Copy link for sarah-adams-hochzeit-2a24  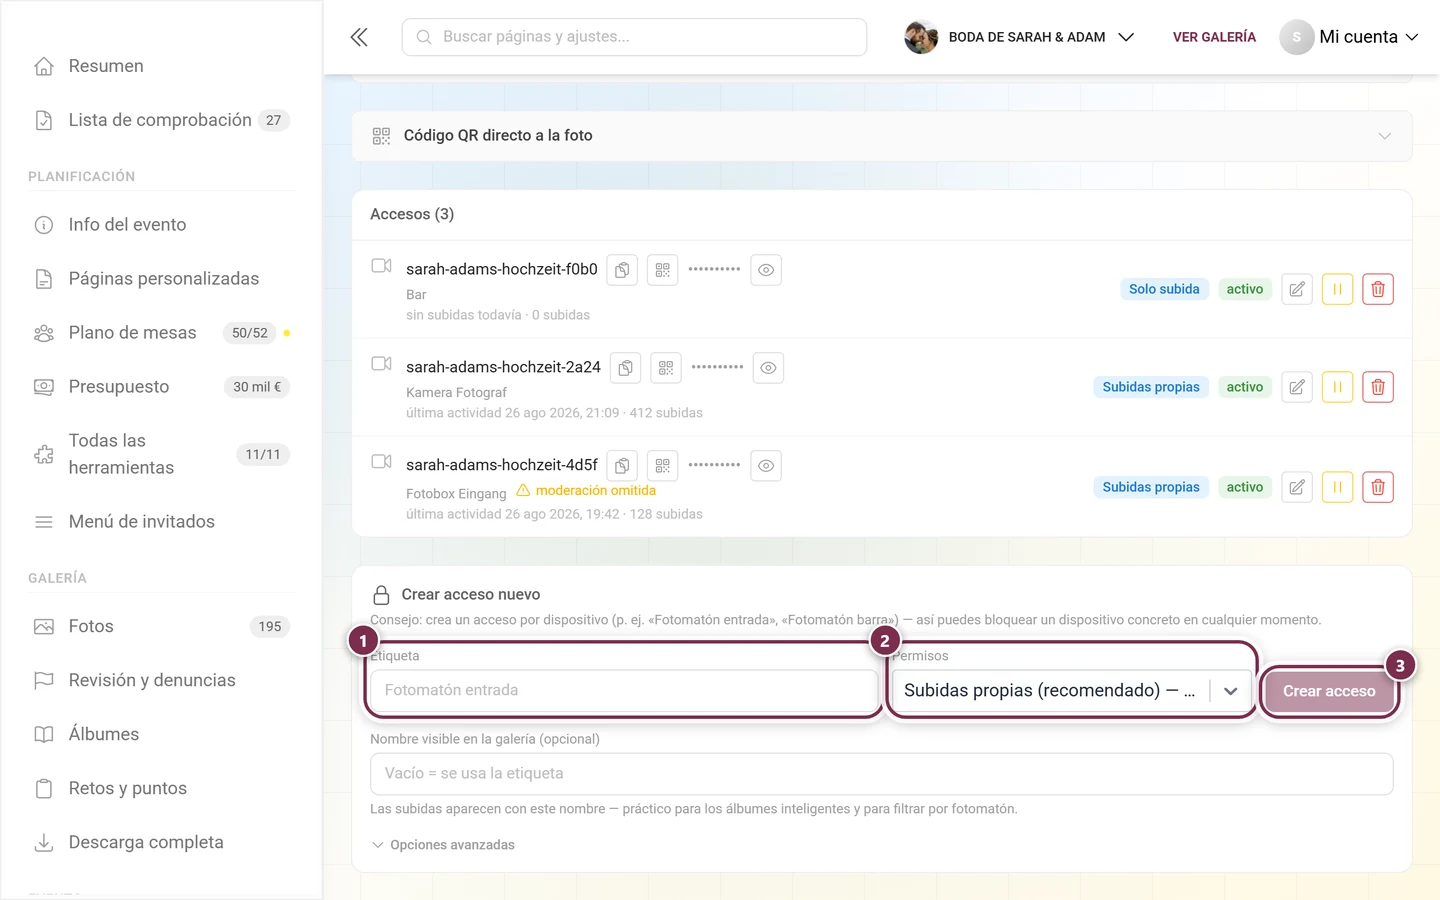click(625, 368)
